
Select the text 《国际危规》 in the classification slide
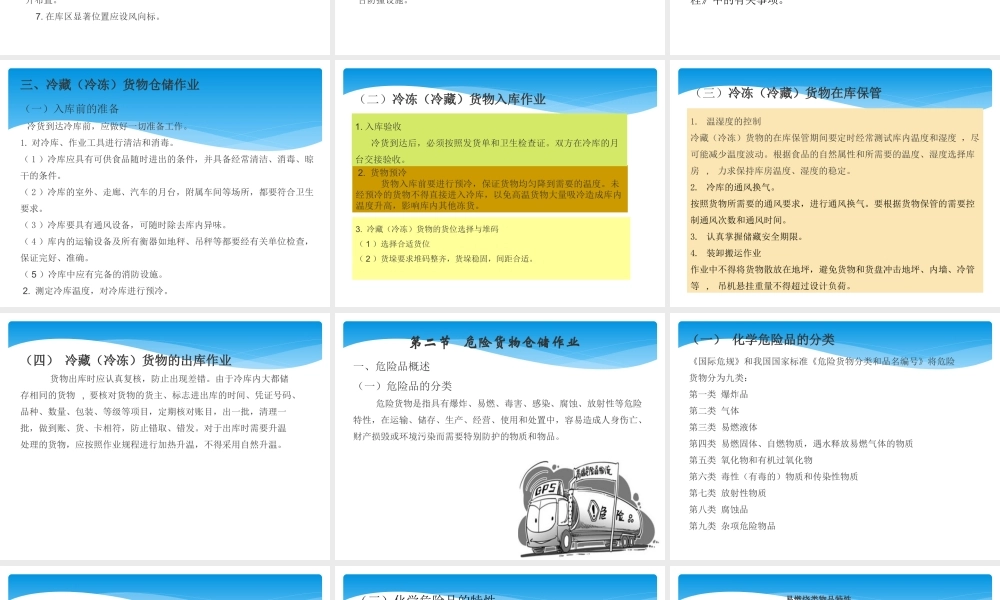[x=714, y=362]
